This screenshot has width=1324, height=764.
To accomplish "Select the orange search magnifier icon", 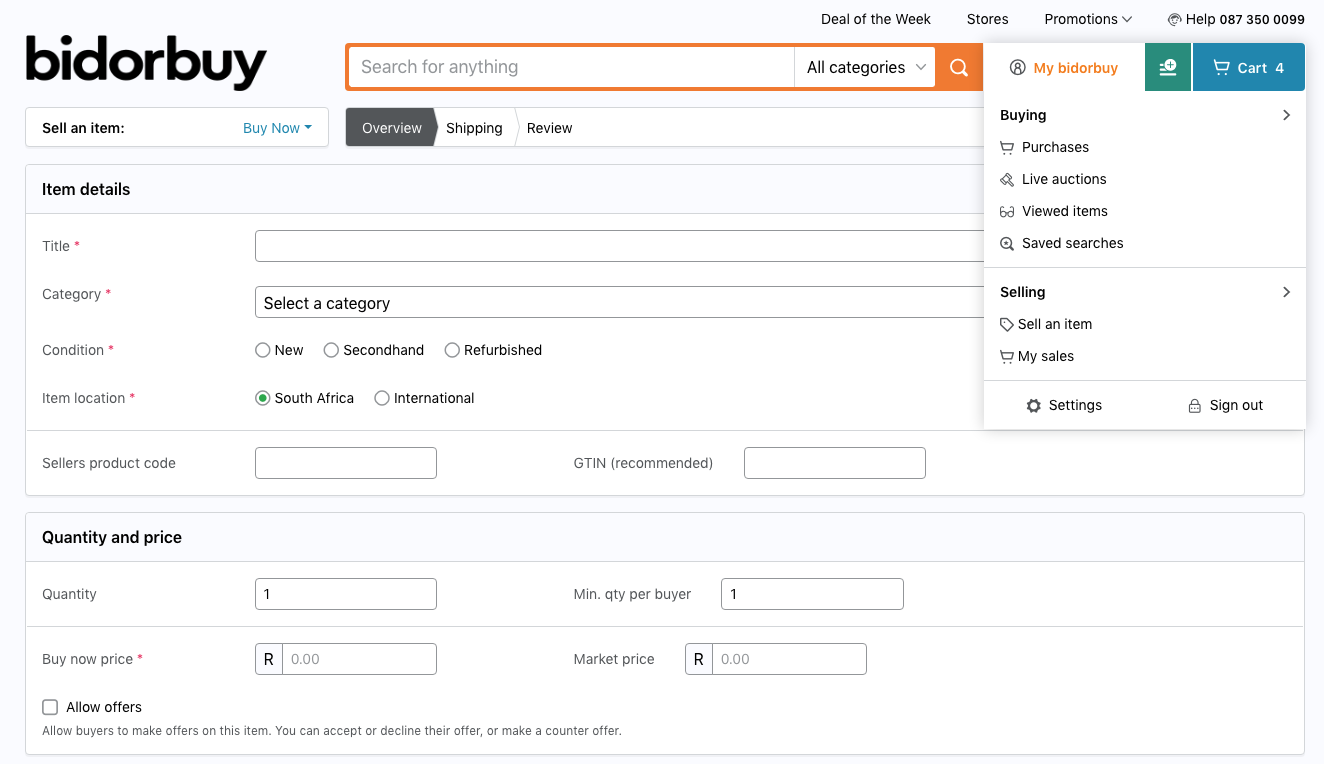I will [x=958, y=67].
